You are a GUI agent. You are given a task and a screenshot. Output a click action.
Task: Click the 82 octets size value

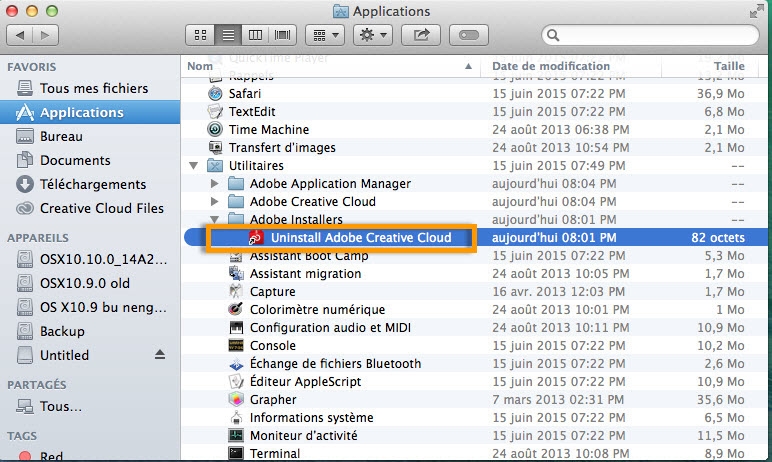tap(718, 237)
